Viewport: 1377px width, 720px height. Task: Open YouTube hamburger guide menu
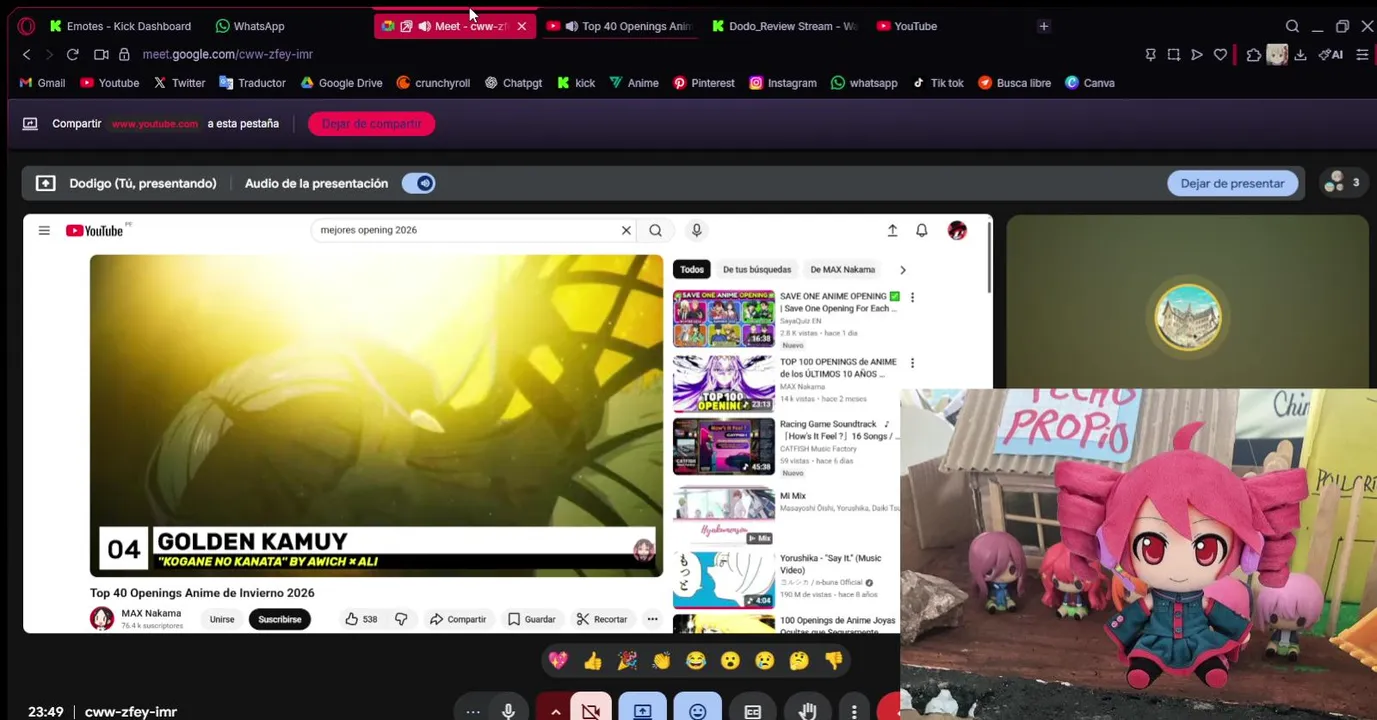coord(44,231)
